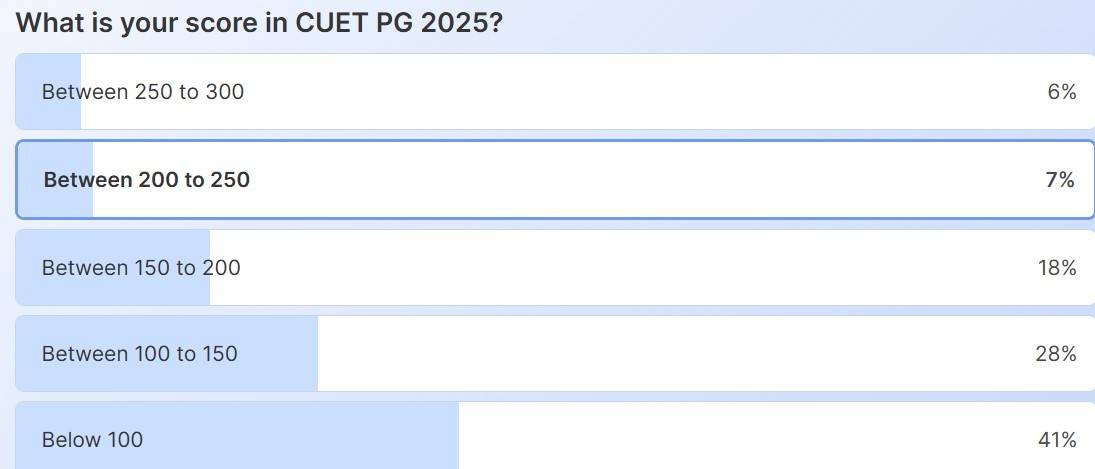
Task: Click the 6% result percentage
Action: pos(1061,92)
